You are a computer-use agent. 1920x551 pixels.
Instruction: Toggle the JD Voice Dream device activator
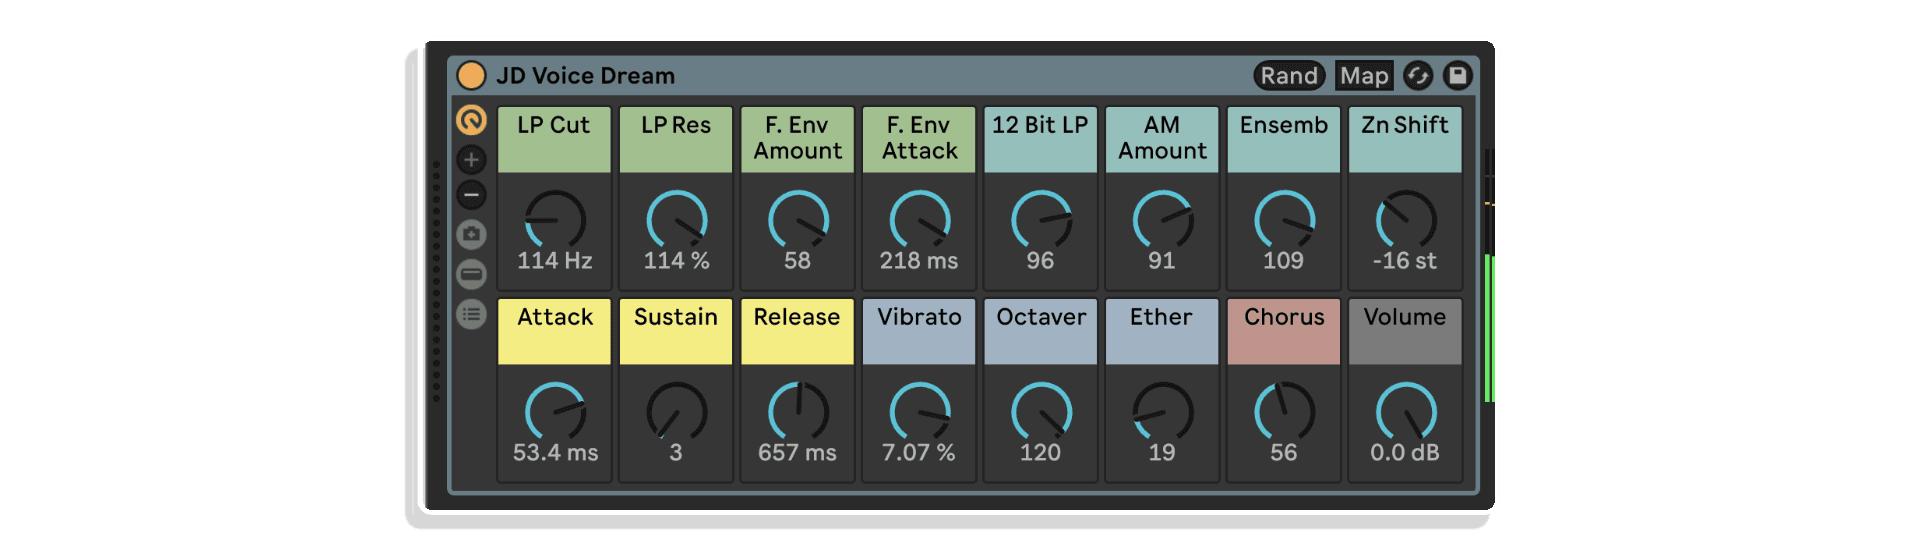pos(471,75)
